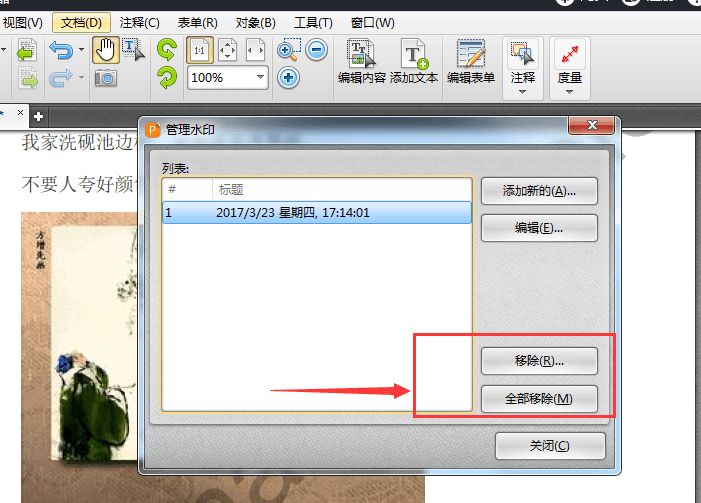The width and height of the screenshot is (701, 503).
Task: Click 添加文本 add text tool
Action: pos(414,62)
